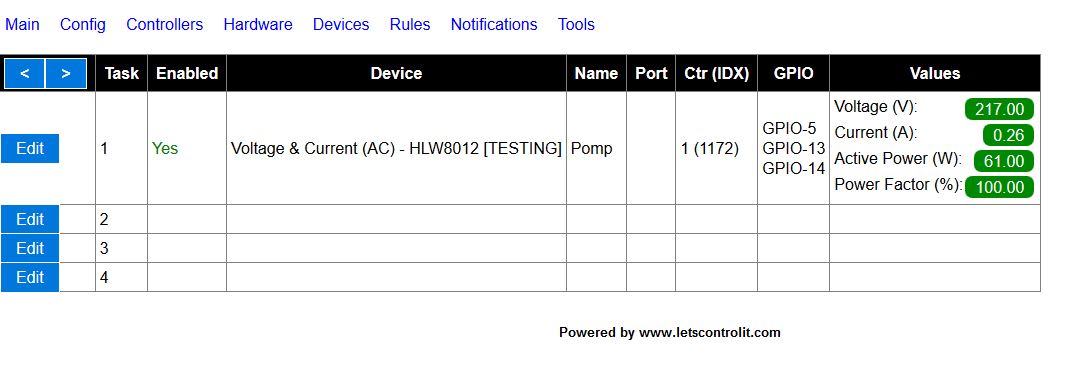Screen dimensions: 1086x369
Task: Click the Power Factor 100.00 badge
Action: (999, 187)
